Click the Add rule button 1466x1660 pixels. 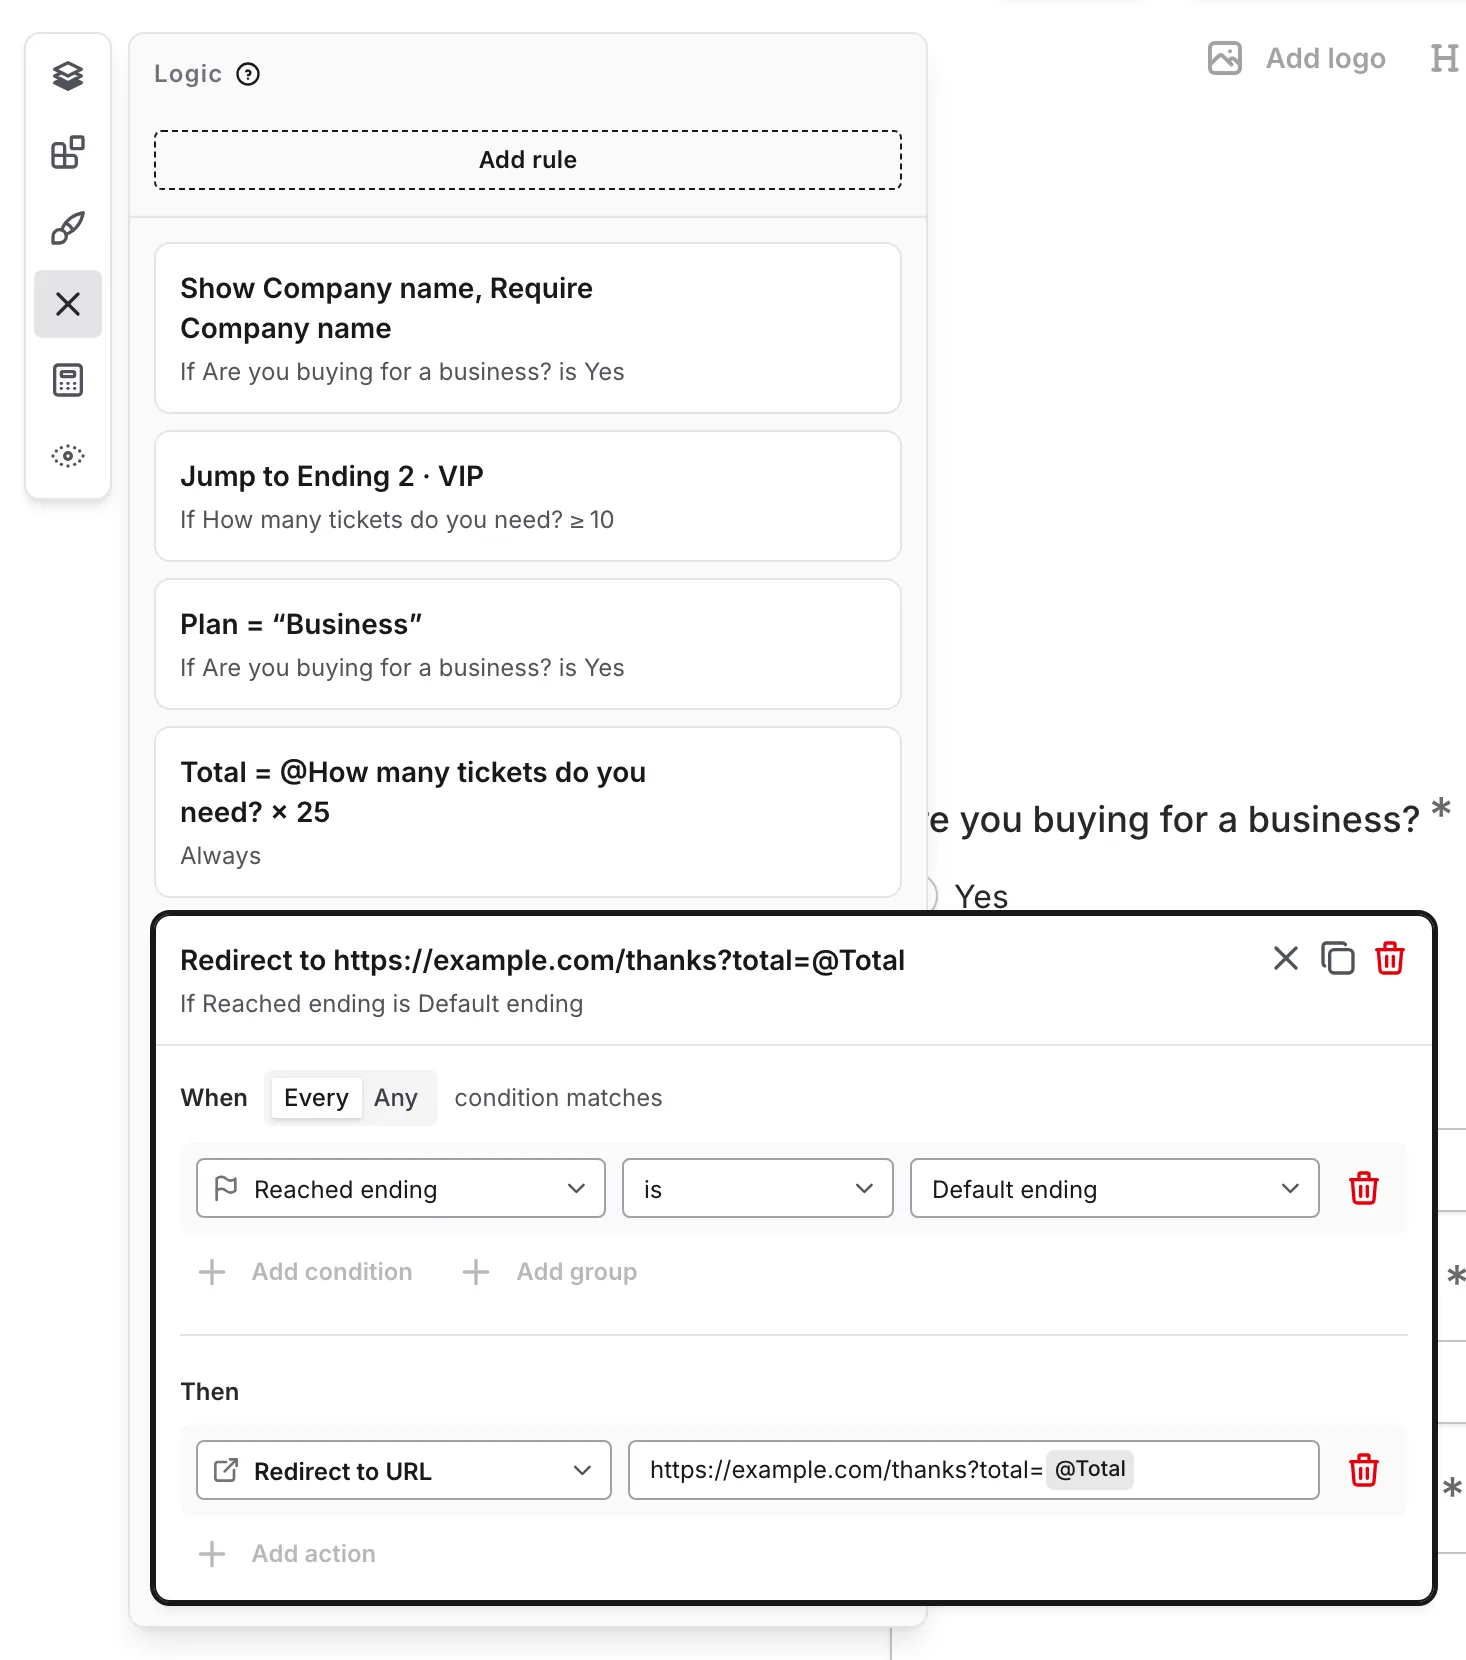[528, 160]
